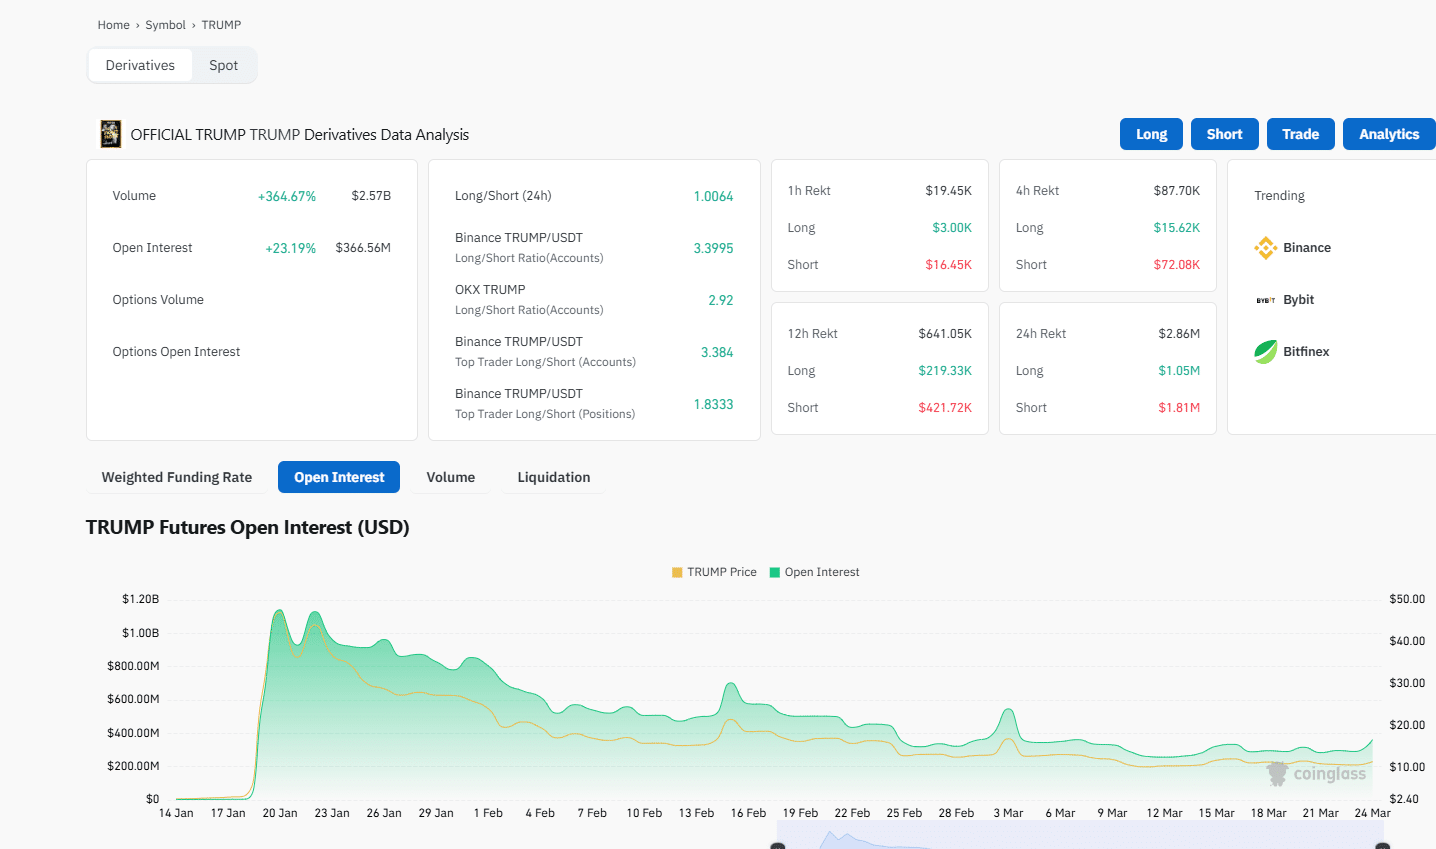Viewport: 1436px width, 849px height.
Task: Toggle the TRUMP Price legend series
Action: (714, 572)
